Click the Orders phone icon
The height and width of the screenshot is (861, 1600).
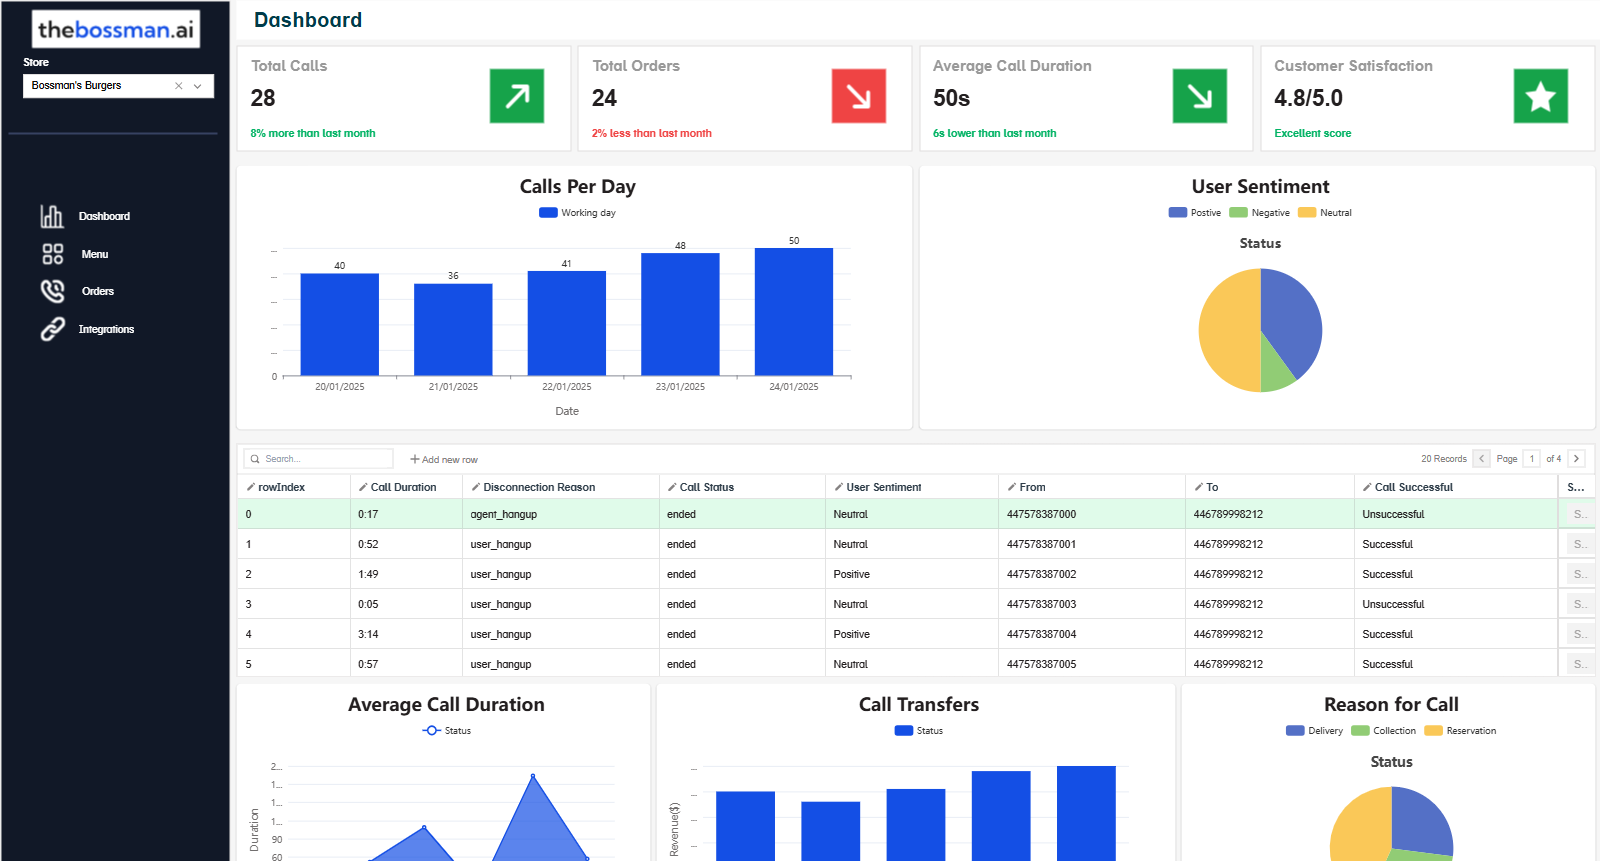[52, 291]
